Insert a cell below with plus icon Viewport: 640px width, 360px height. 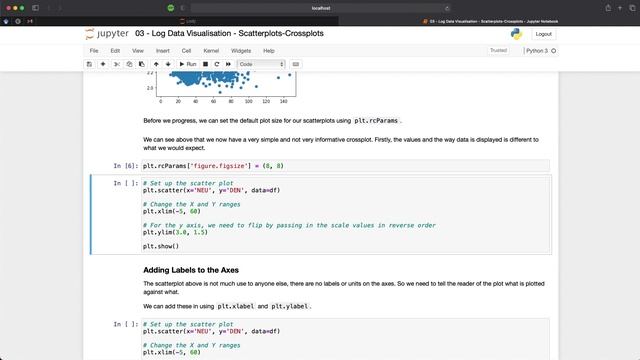pyautogui.click(x=103, y=64)
